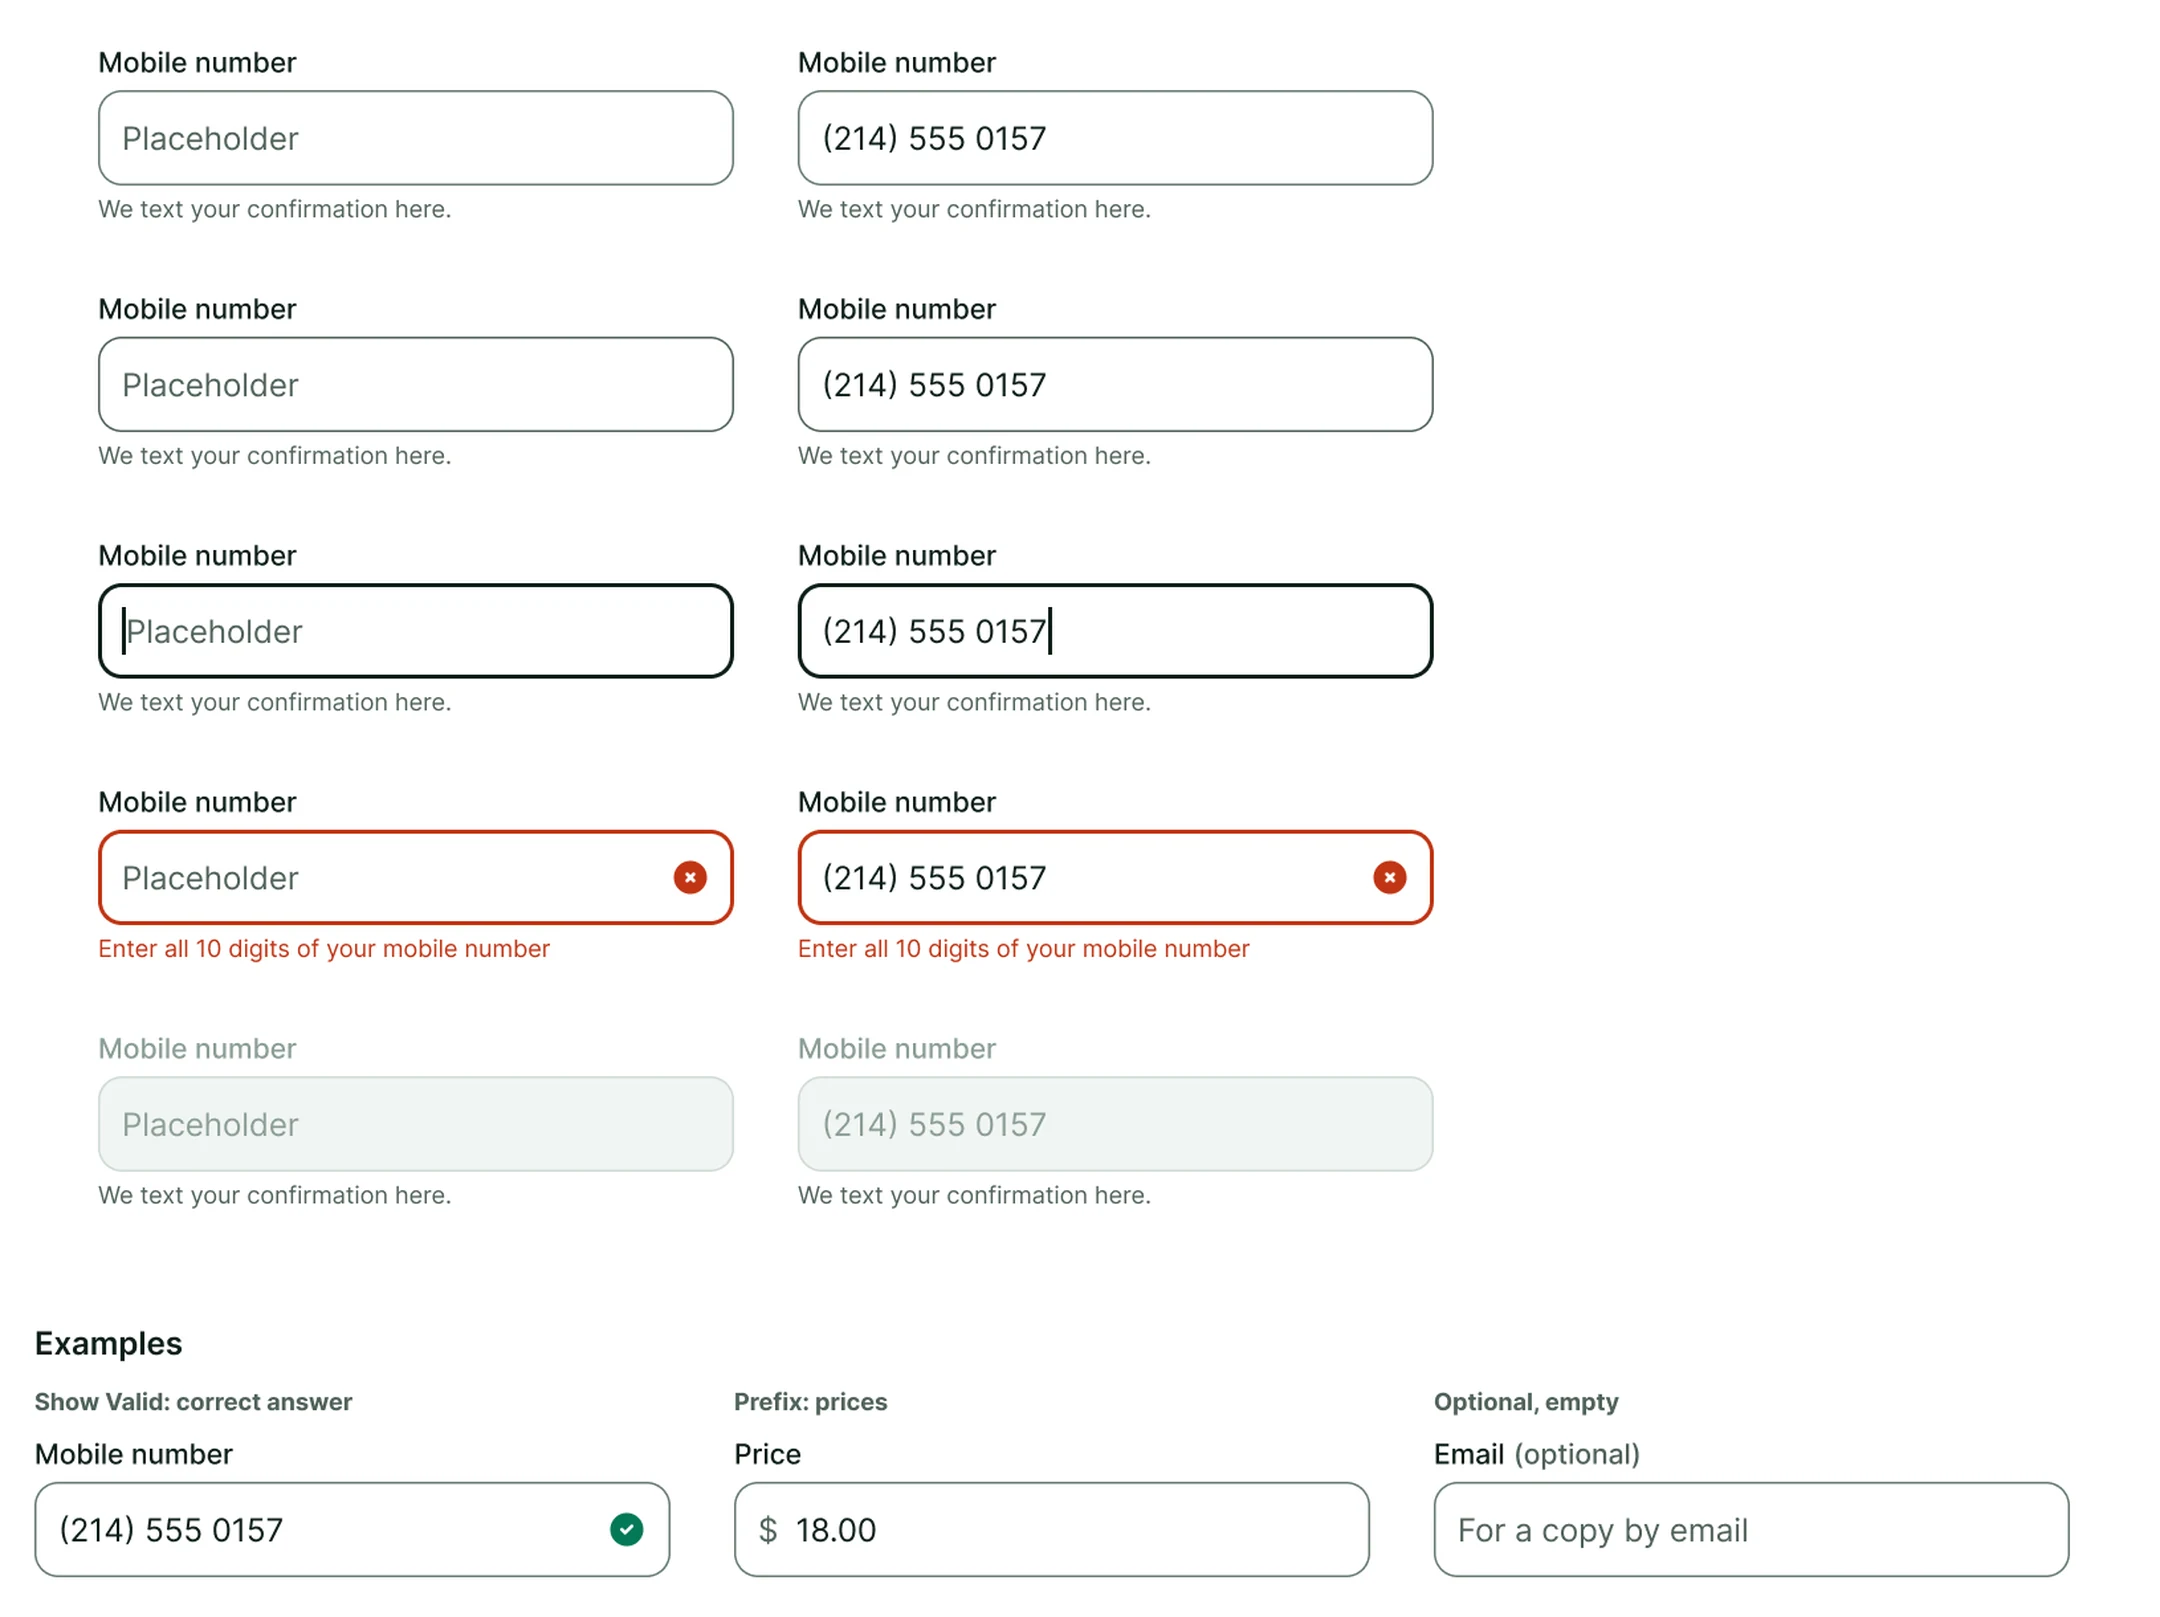Click the greyed-out disabled Placeholder field
Image resolution: width=2160 pixels, height=1617 pixels.
tap(415, 1123)
